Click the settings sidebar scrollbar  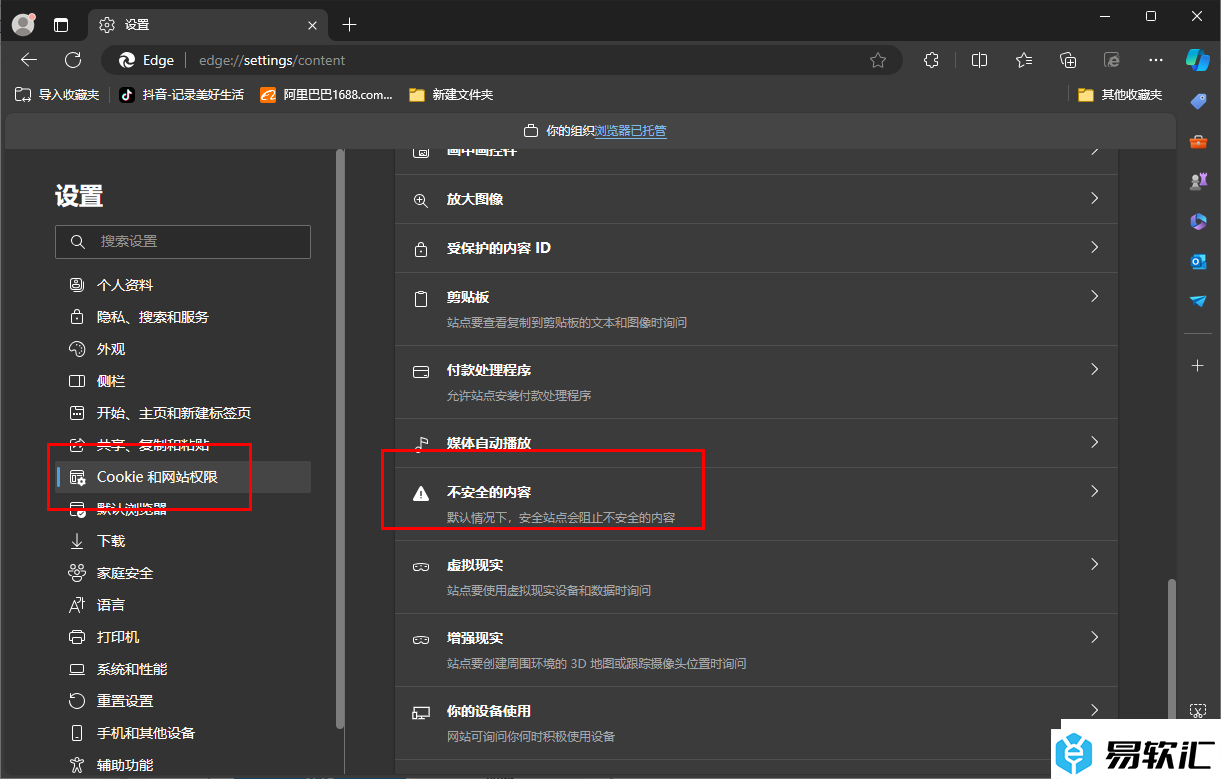tap(340, 438)
